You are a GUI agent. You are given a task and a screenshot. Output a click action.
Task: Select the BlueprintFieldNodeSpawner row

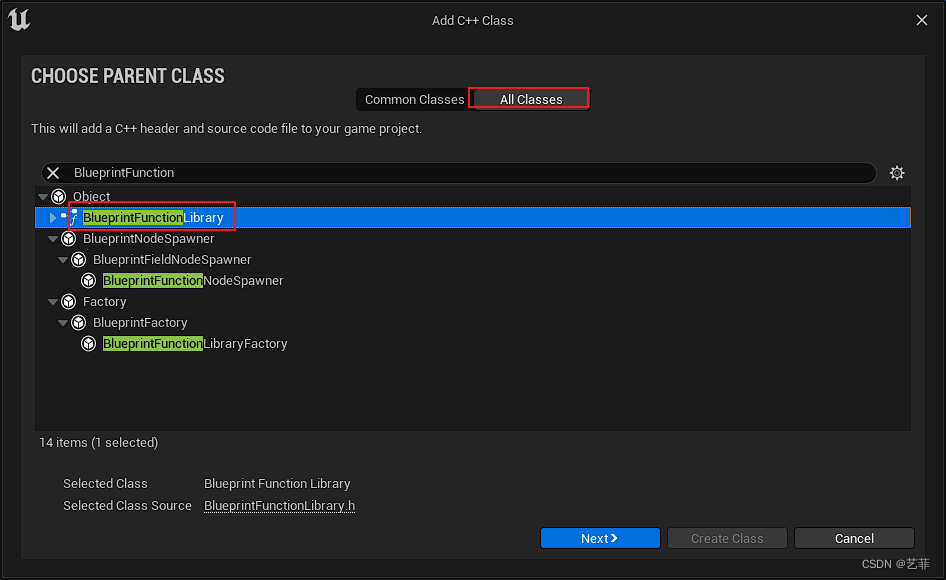pos(472,260)
